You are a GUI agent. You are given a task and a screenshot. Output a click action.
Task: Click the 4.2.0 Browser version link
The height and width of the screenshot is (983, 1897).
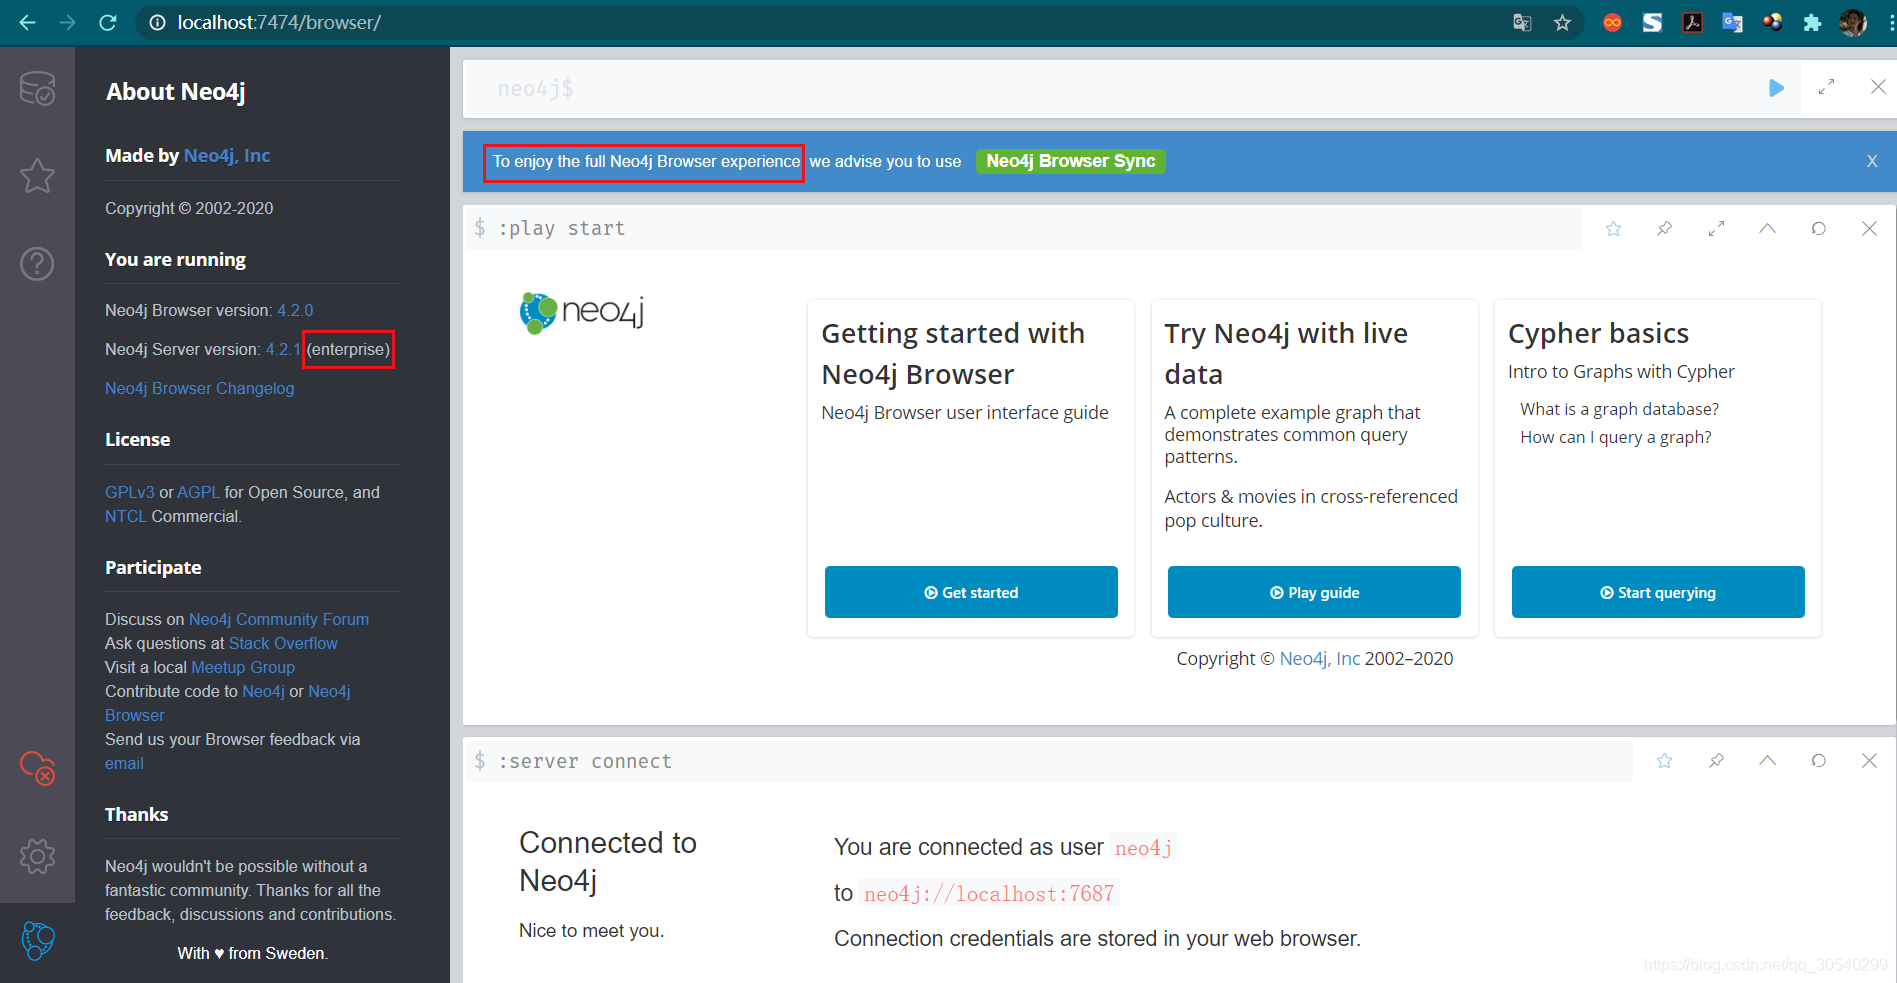coord(295,310)
